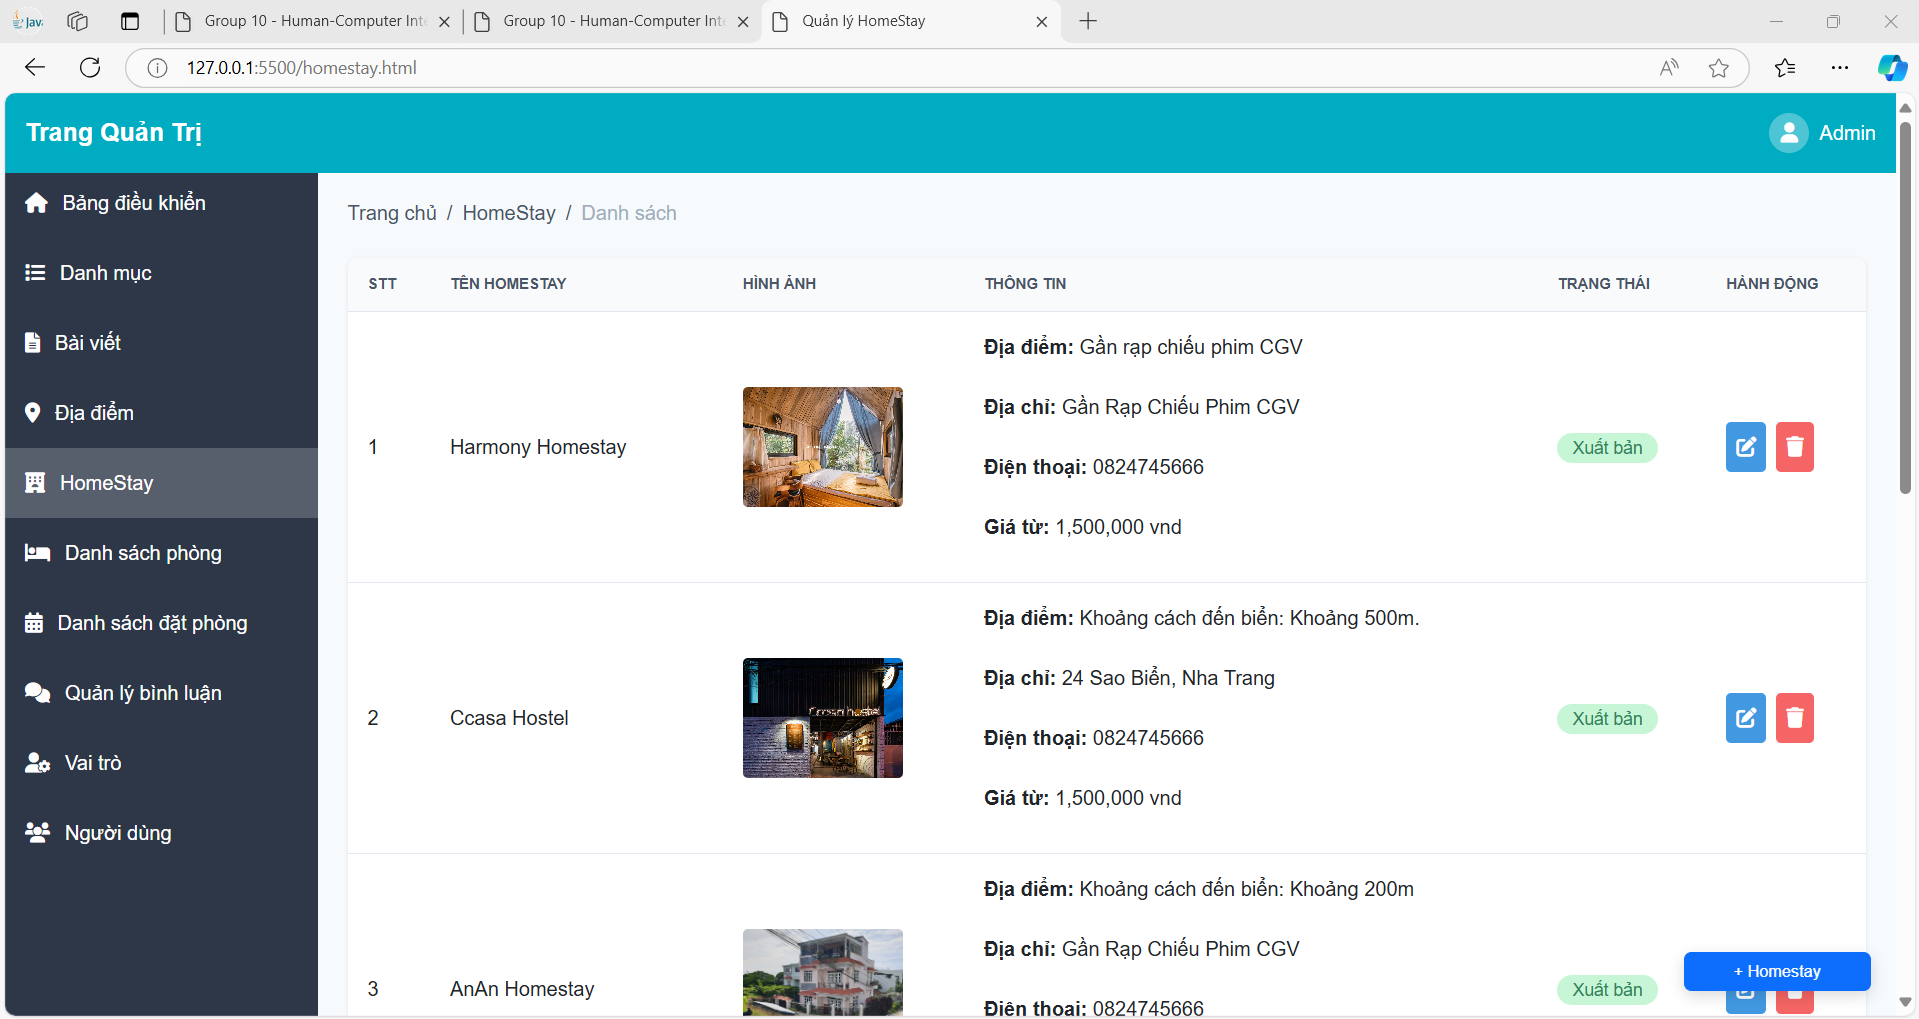Click the Admin avatar icon
Image resolution: width=1919 pixels, height=1019 pixels.
coord(1788,133)
